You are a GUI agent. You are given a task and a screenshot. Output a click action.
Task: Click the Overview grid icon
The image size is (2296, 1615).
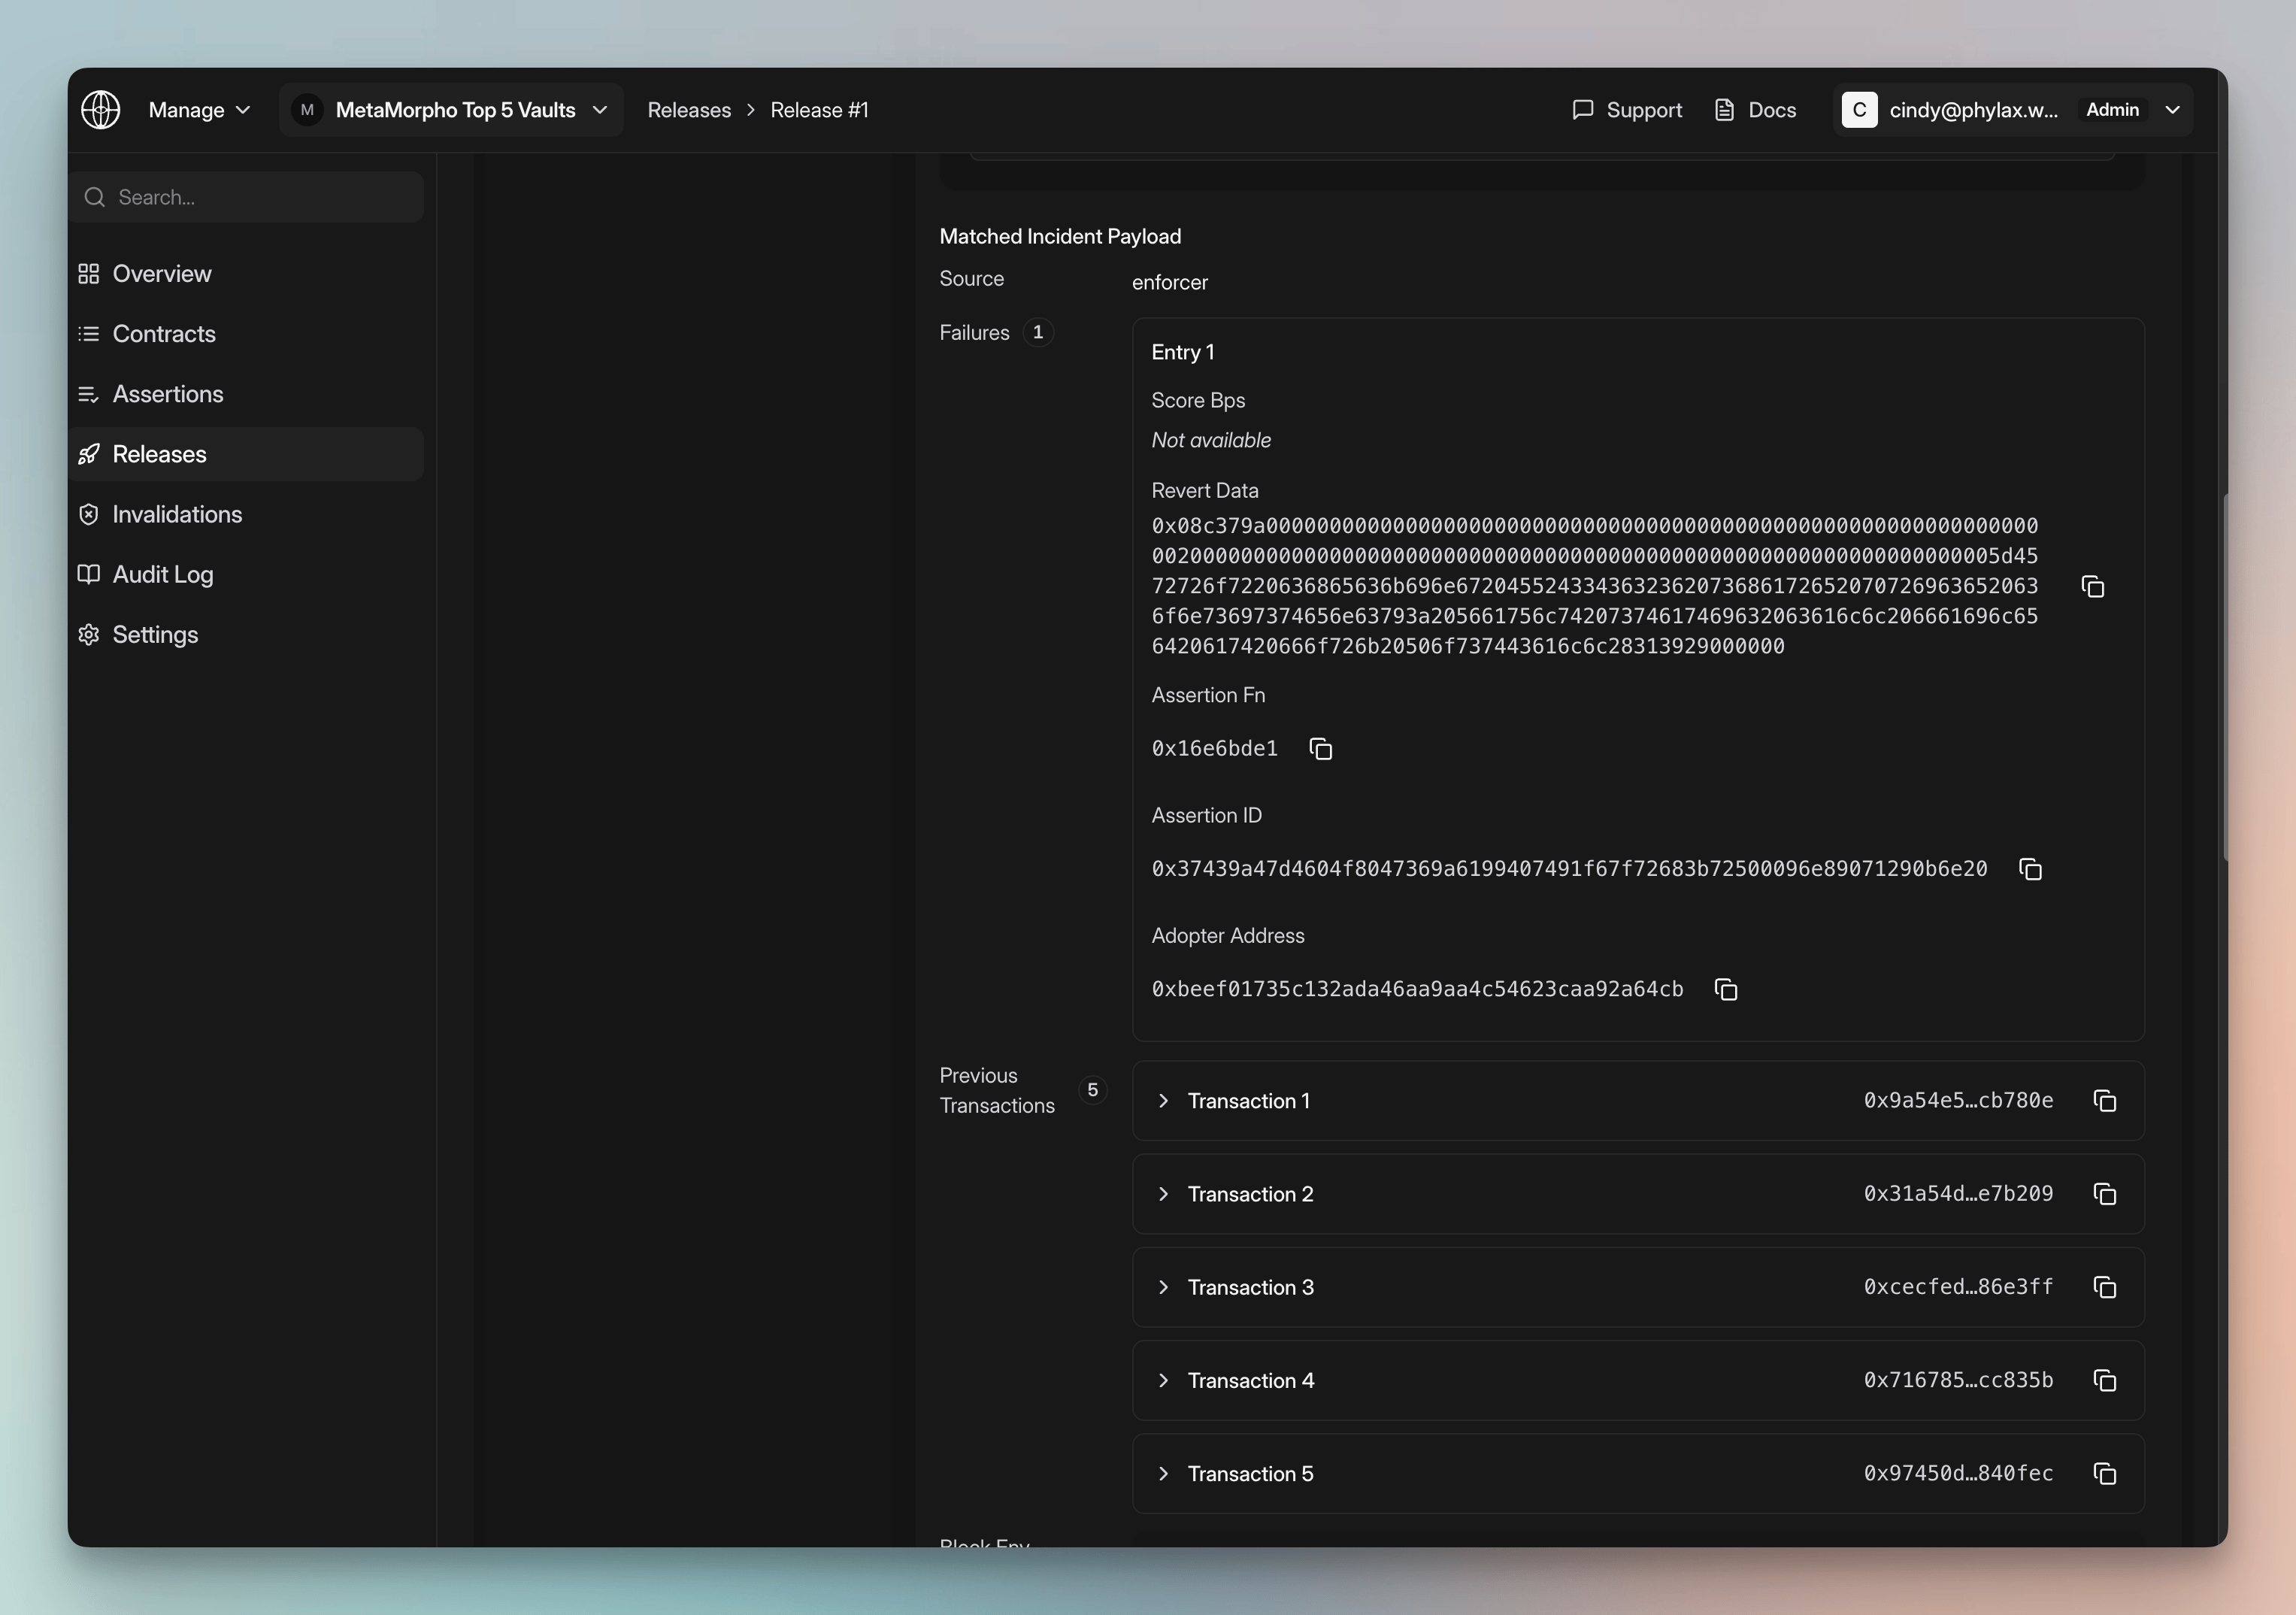89,274
